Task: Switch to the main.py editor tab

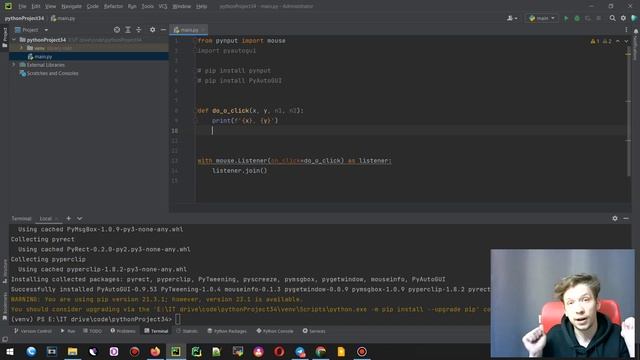Action: [188, 30]
